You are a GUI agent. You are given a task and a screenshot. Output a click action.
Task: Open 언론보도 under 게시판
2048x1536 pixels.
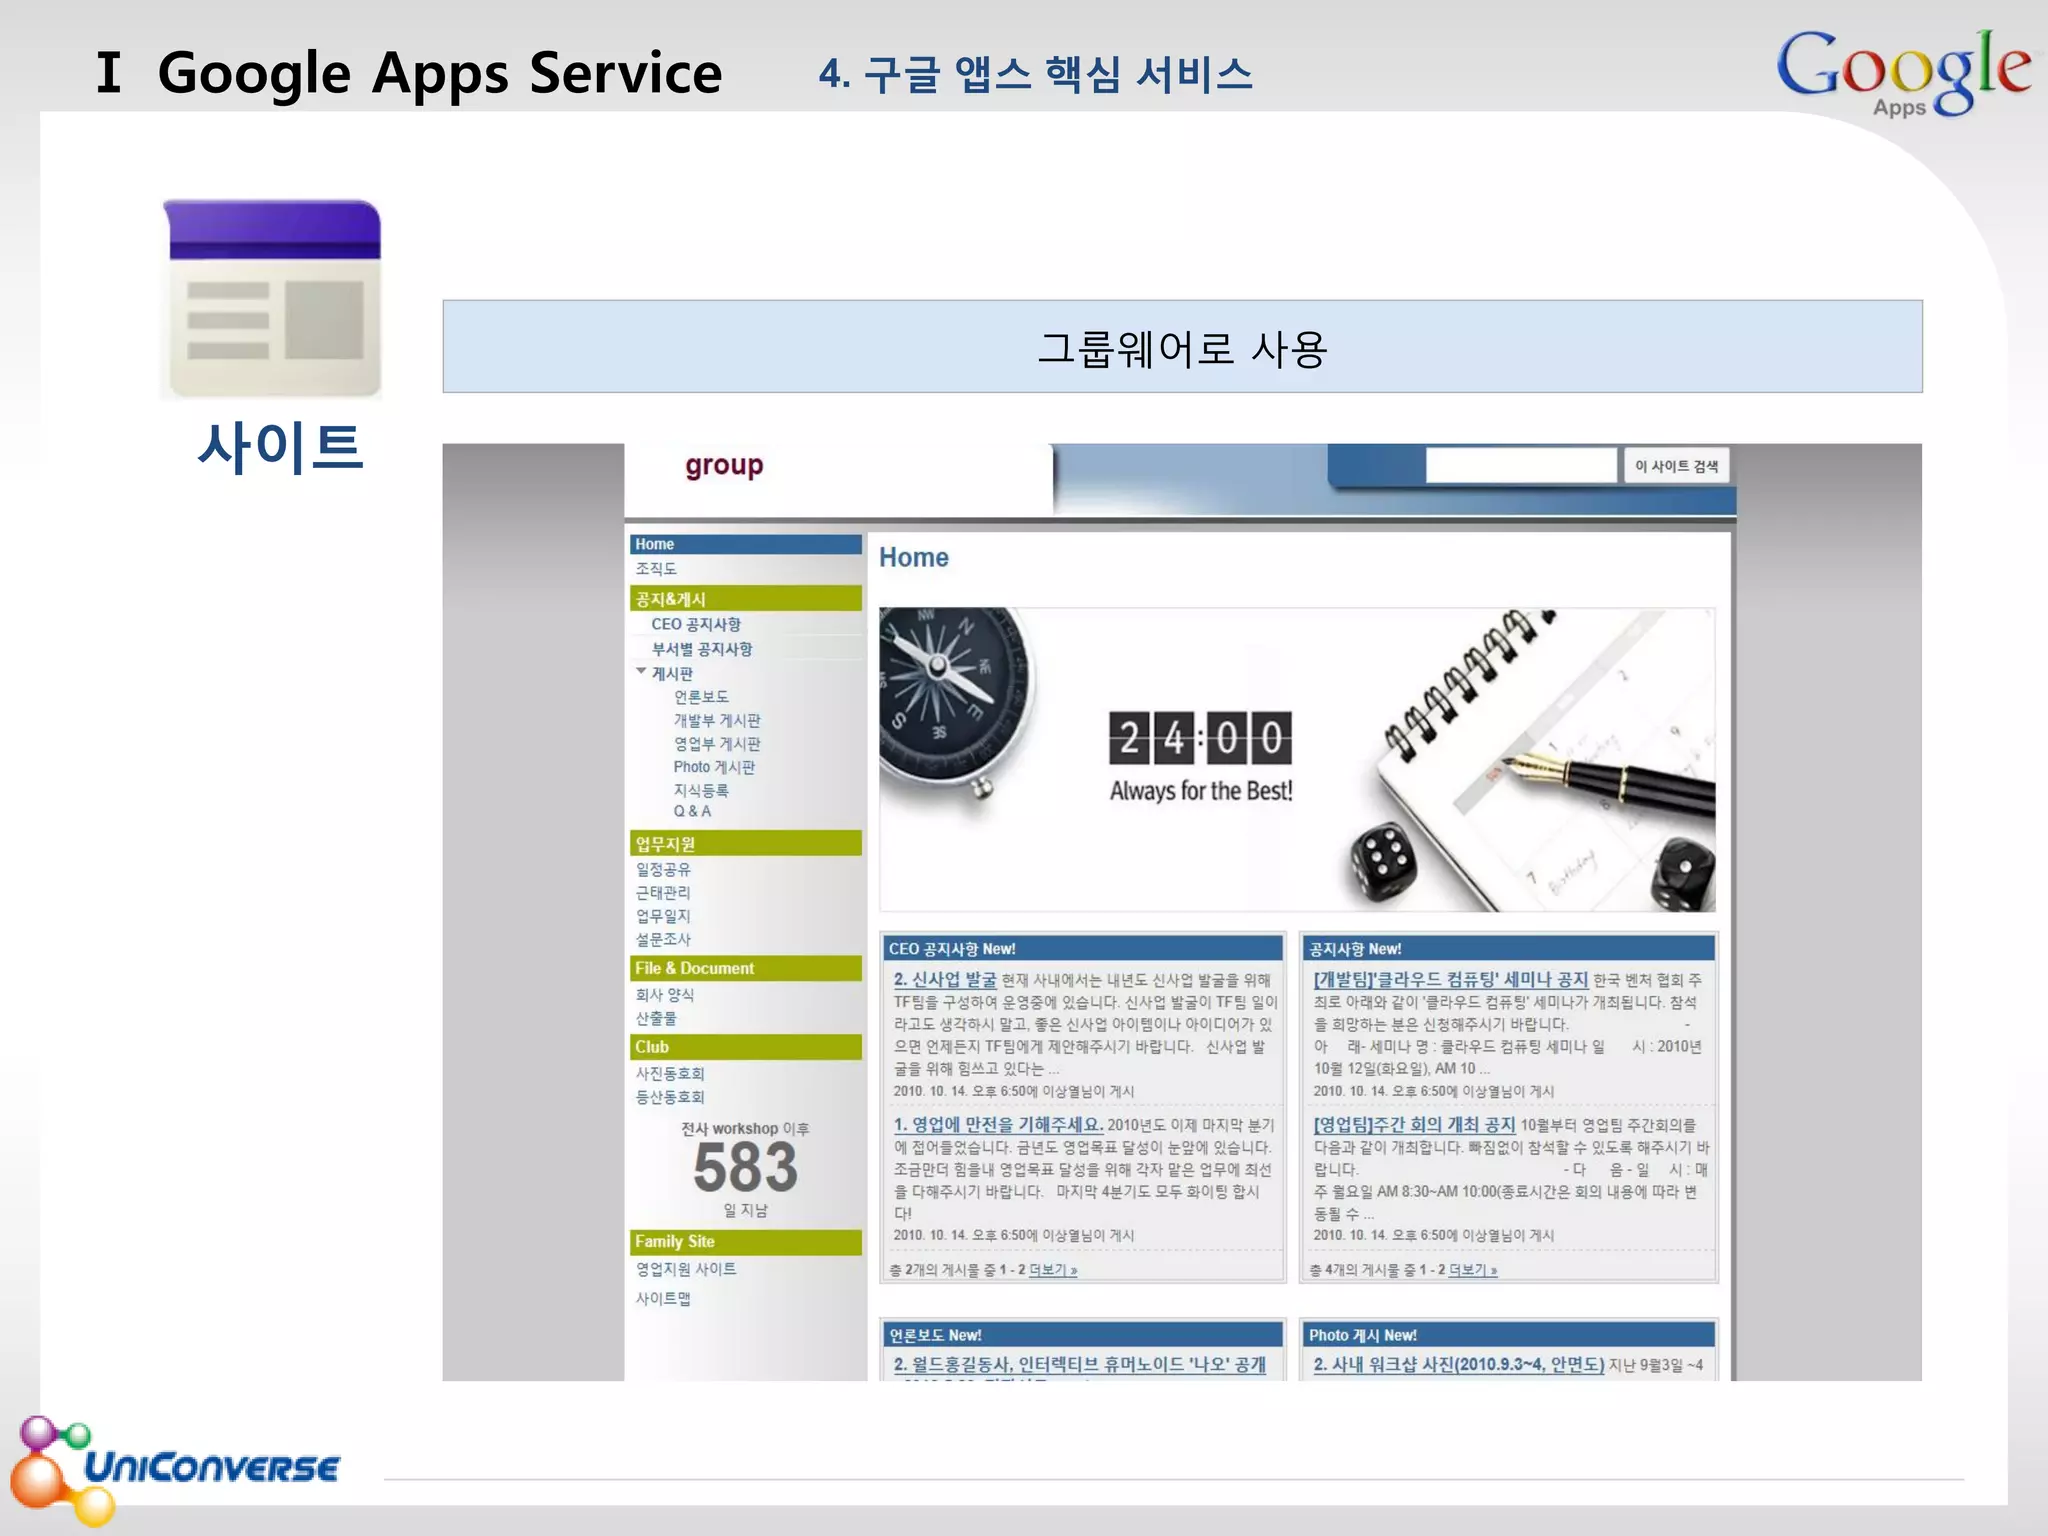(x=701, y=697)
